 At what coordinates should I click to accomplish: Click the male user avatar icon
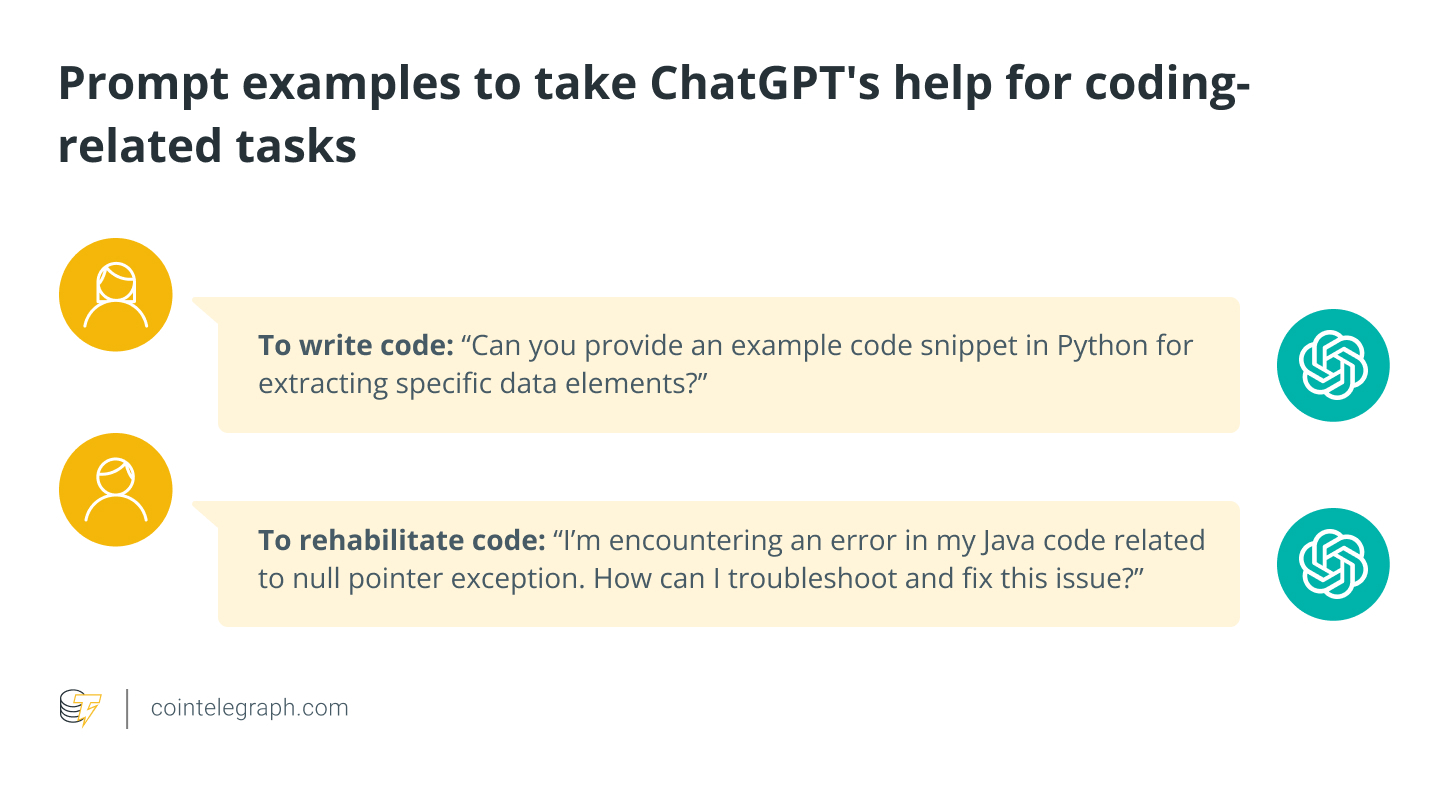(x=115, y=490)
